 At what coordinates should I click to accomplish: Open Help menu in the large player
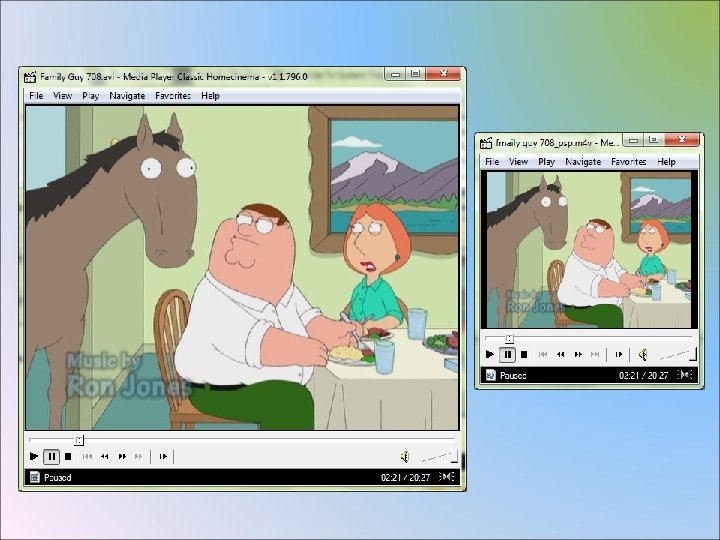tap(210, 96)
